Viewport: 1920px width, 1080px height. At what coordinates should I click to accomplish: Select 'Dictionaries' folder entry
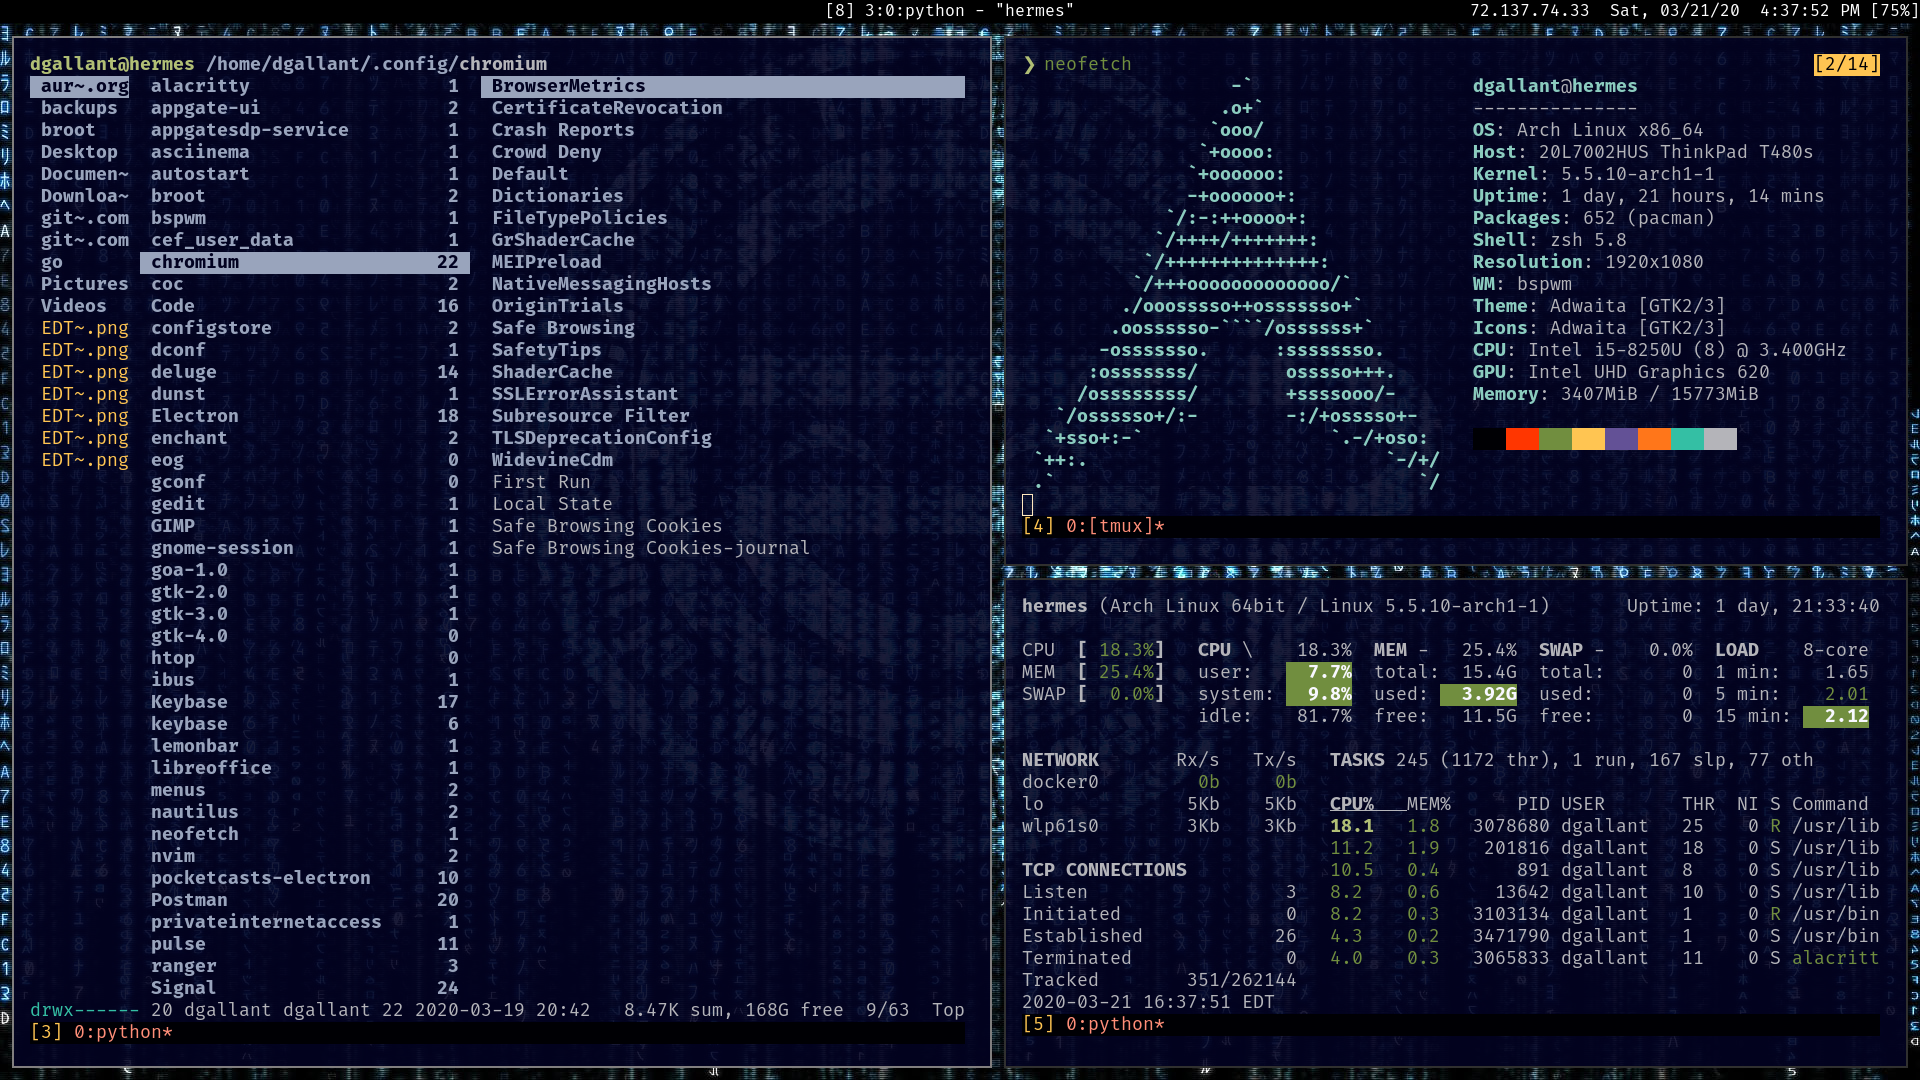point(557,197)
